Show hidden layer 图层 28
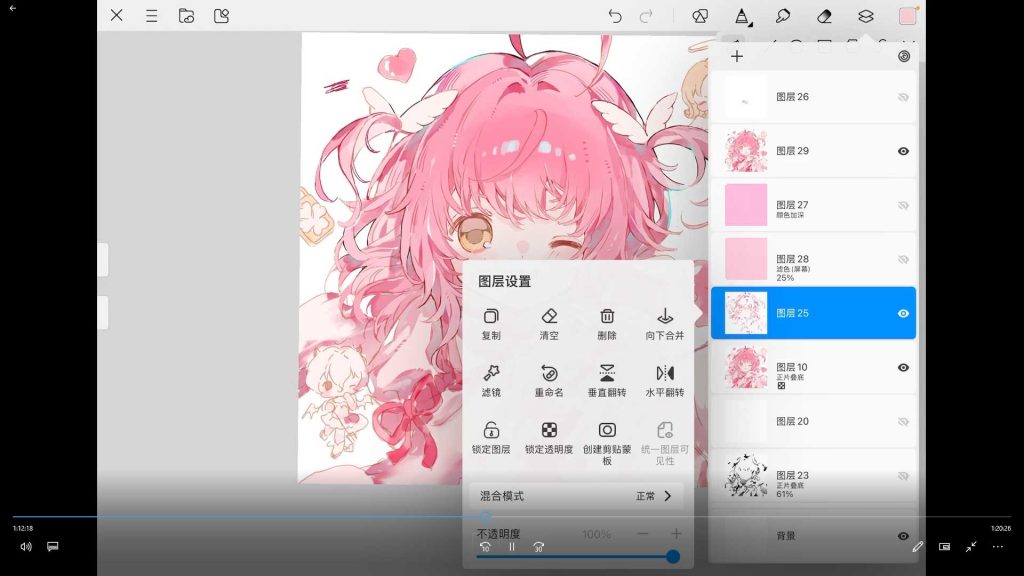Screen dimensions: 1024x576 (903, 260)
